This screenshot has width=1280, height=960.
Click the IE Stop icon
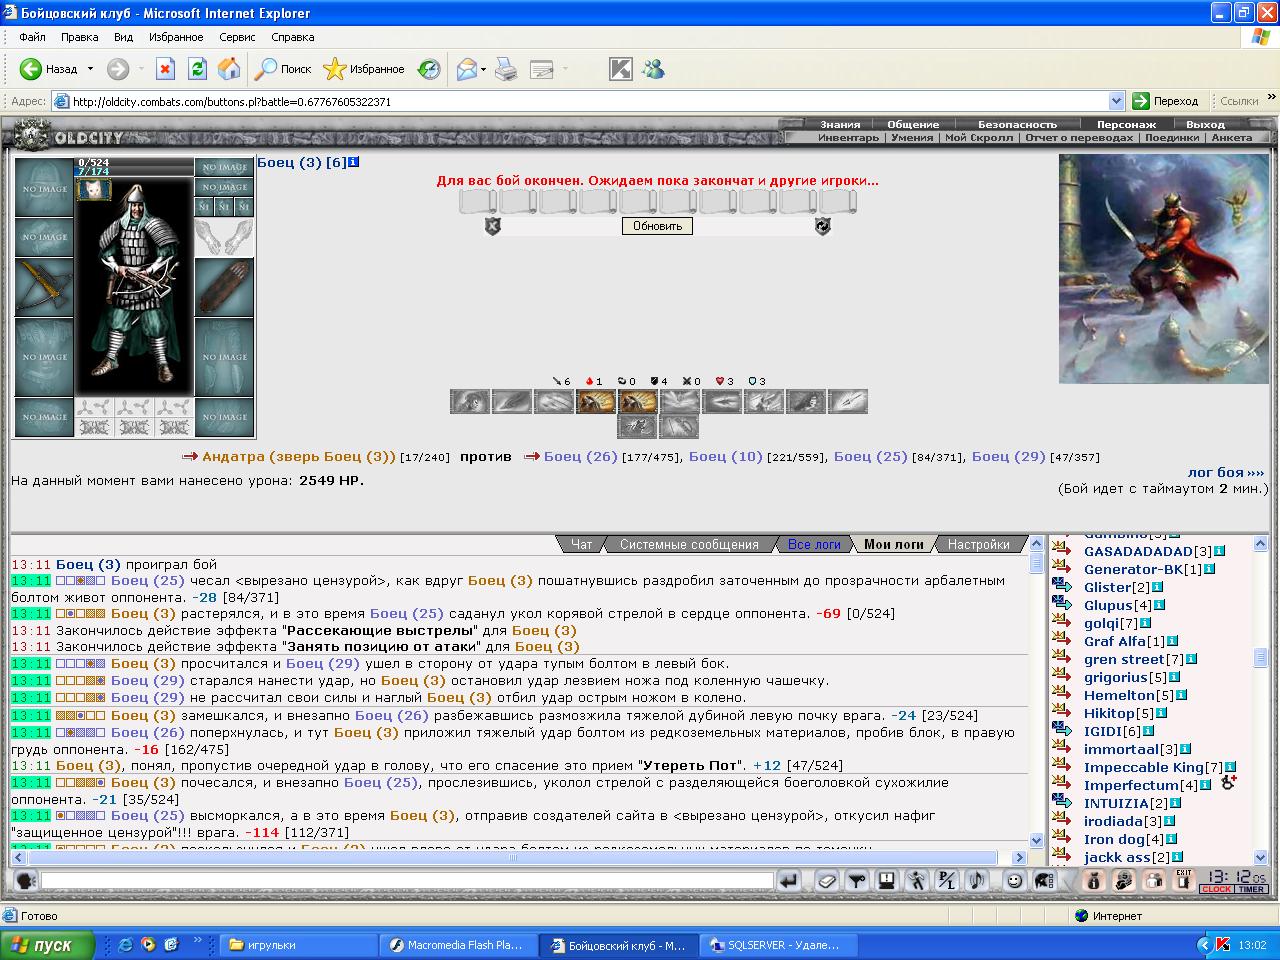[166, 69]
